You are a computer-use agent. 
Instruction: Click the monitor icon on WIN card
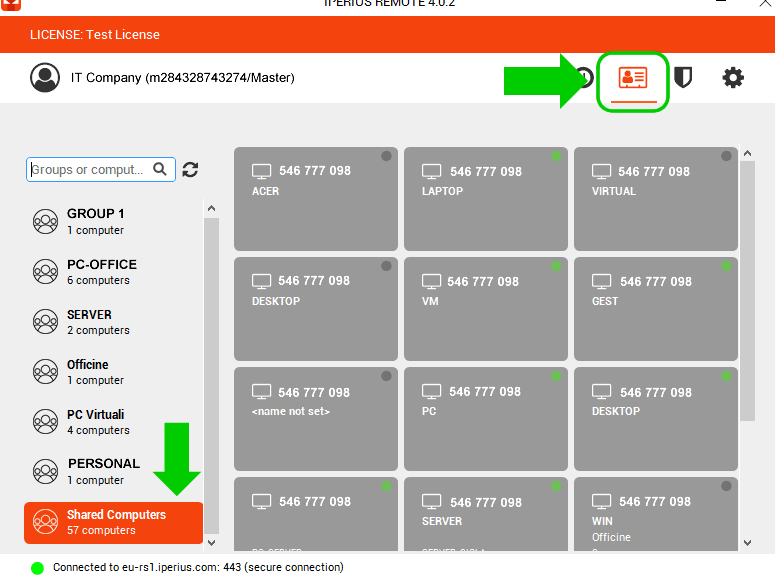click(602, 501)
